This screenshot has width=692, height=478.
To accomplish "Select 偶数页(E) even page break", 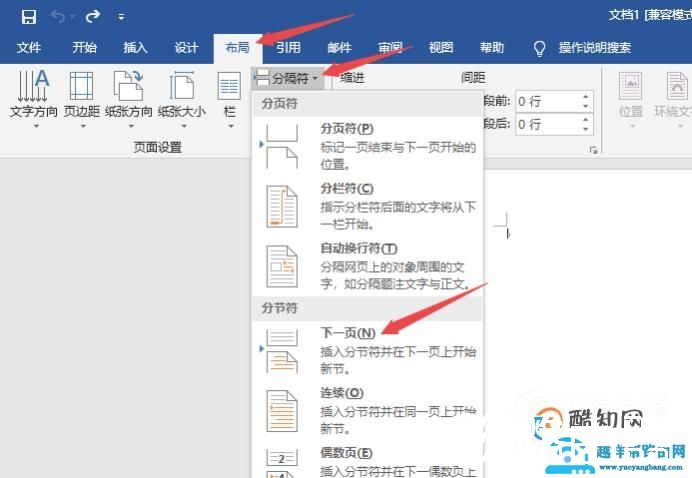I will pos(368,460).
